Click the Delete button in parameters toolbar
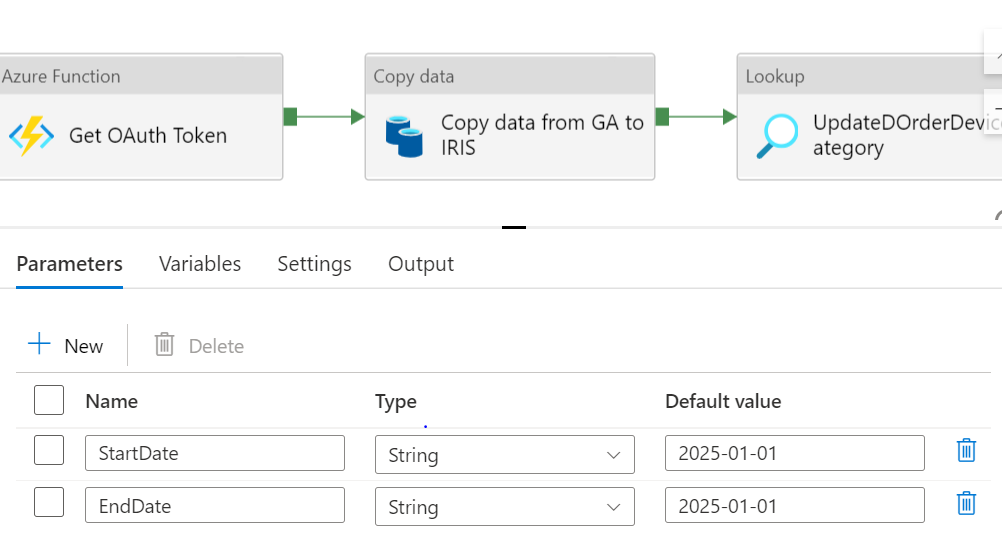This screenshot has width=1002, height=534. pos(199,346)
